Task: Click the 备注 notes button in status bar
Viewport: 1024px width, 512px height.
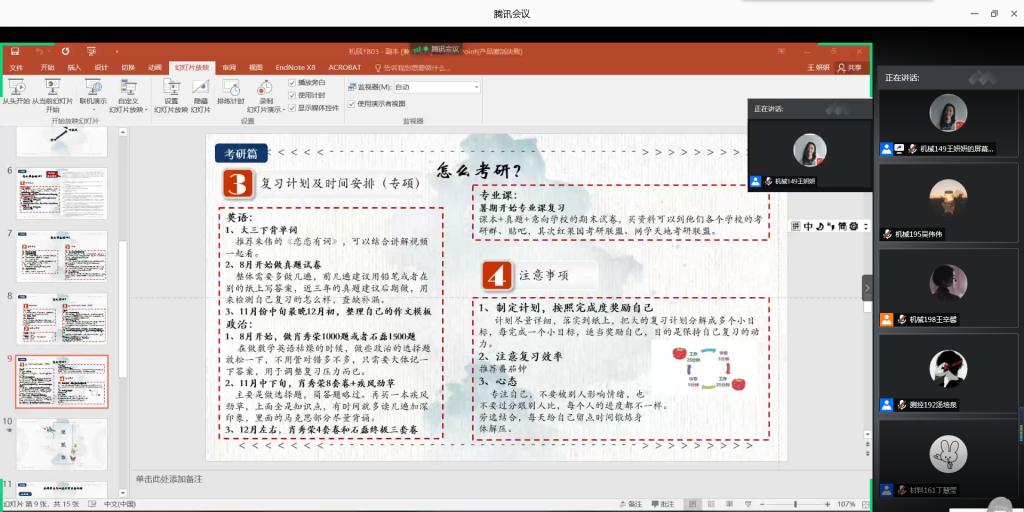Action: (629, 504)
